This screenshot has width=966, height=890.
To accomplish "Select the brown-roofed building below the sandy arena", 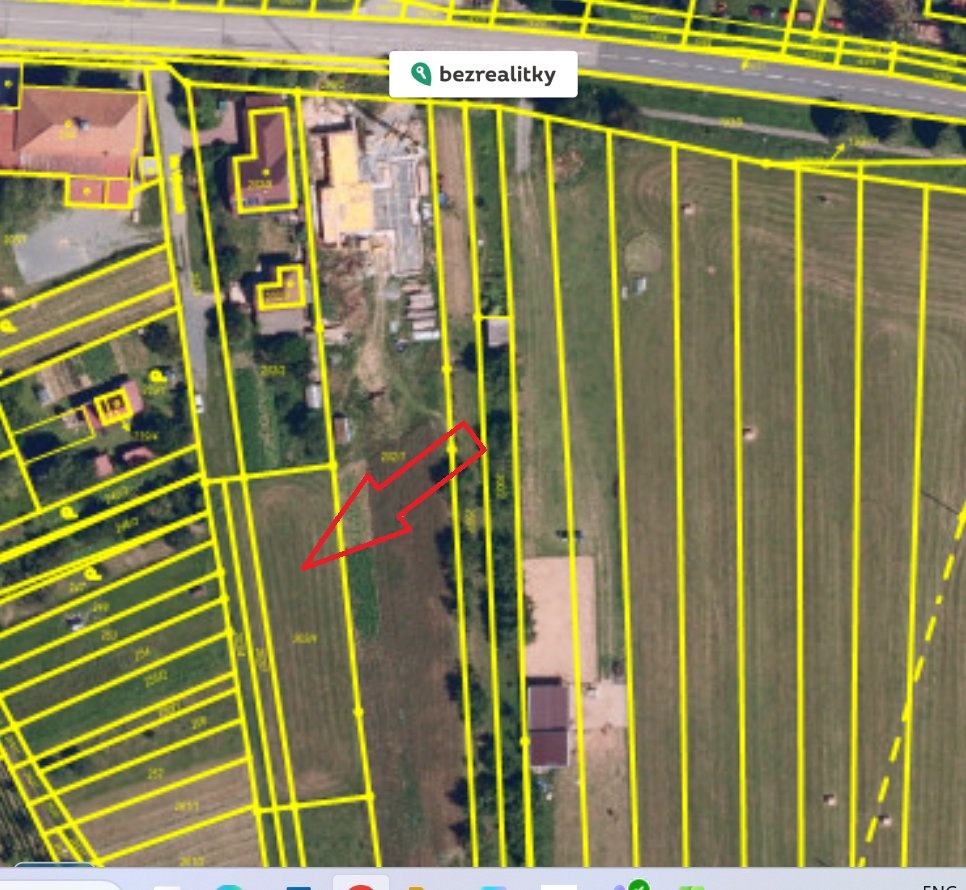I will (548, 722).
